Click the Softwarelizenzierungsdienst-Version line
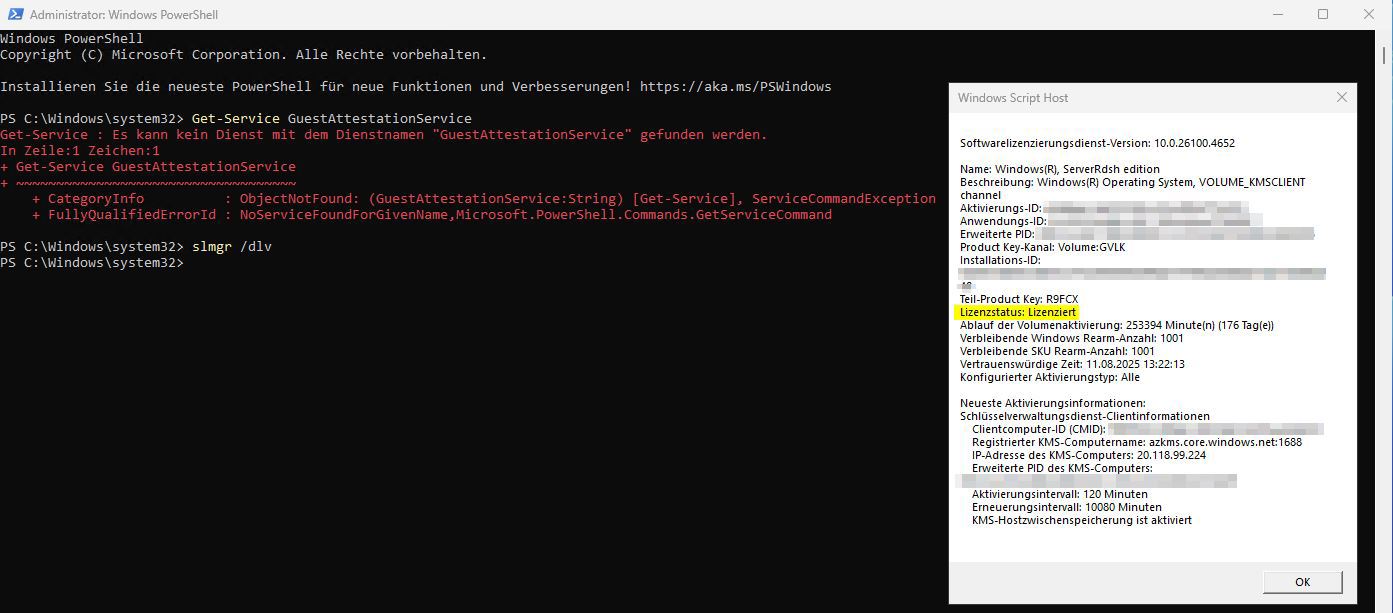This screenshot has height=613, width=1393. pos(1100,142)
